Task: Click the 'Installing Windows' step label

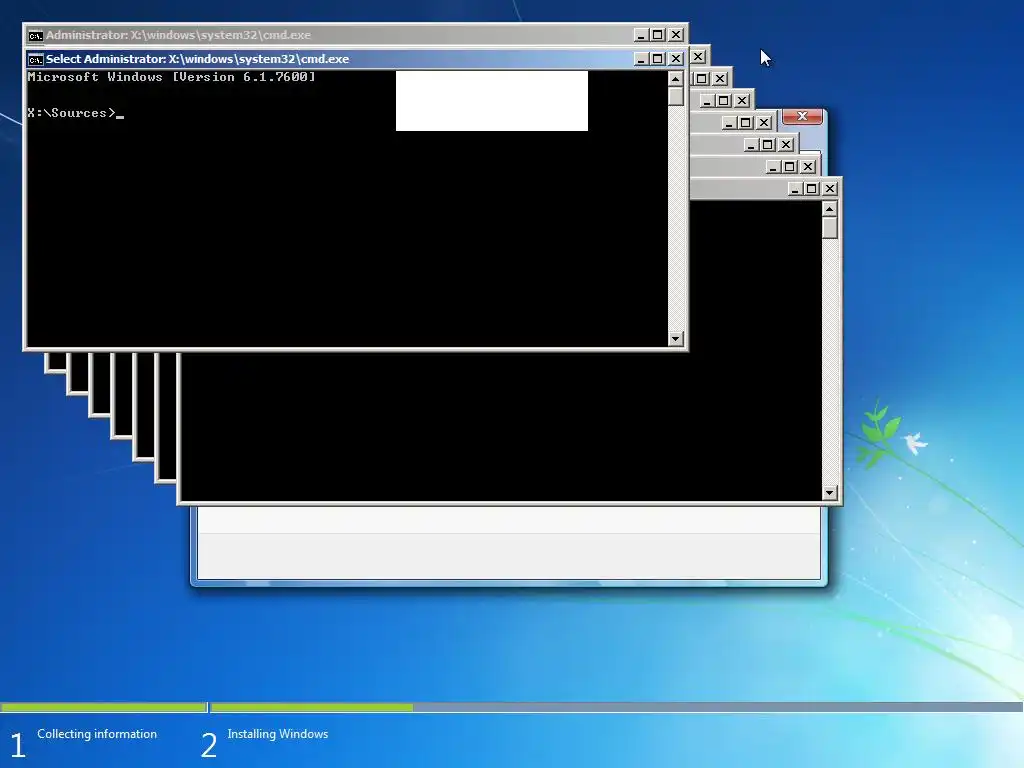Action: pos(278,734)
